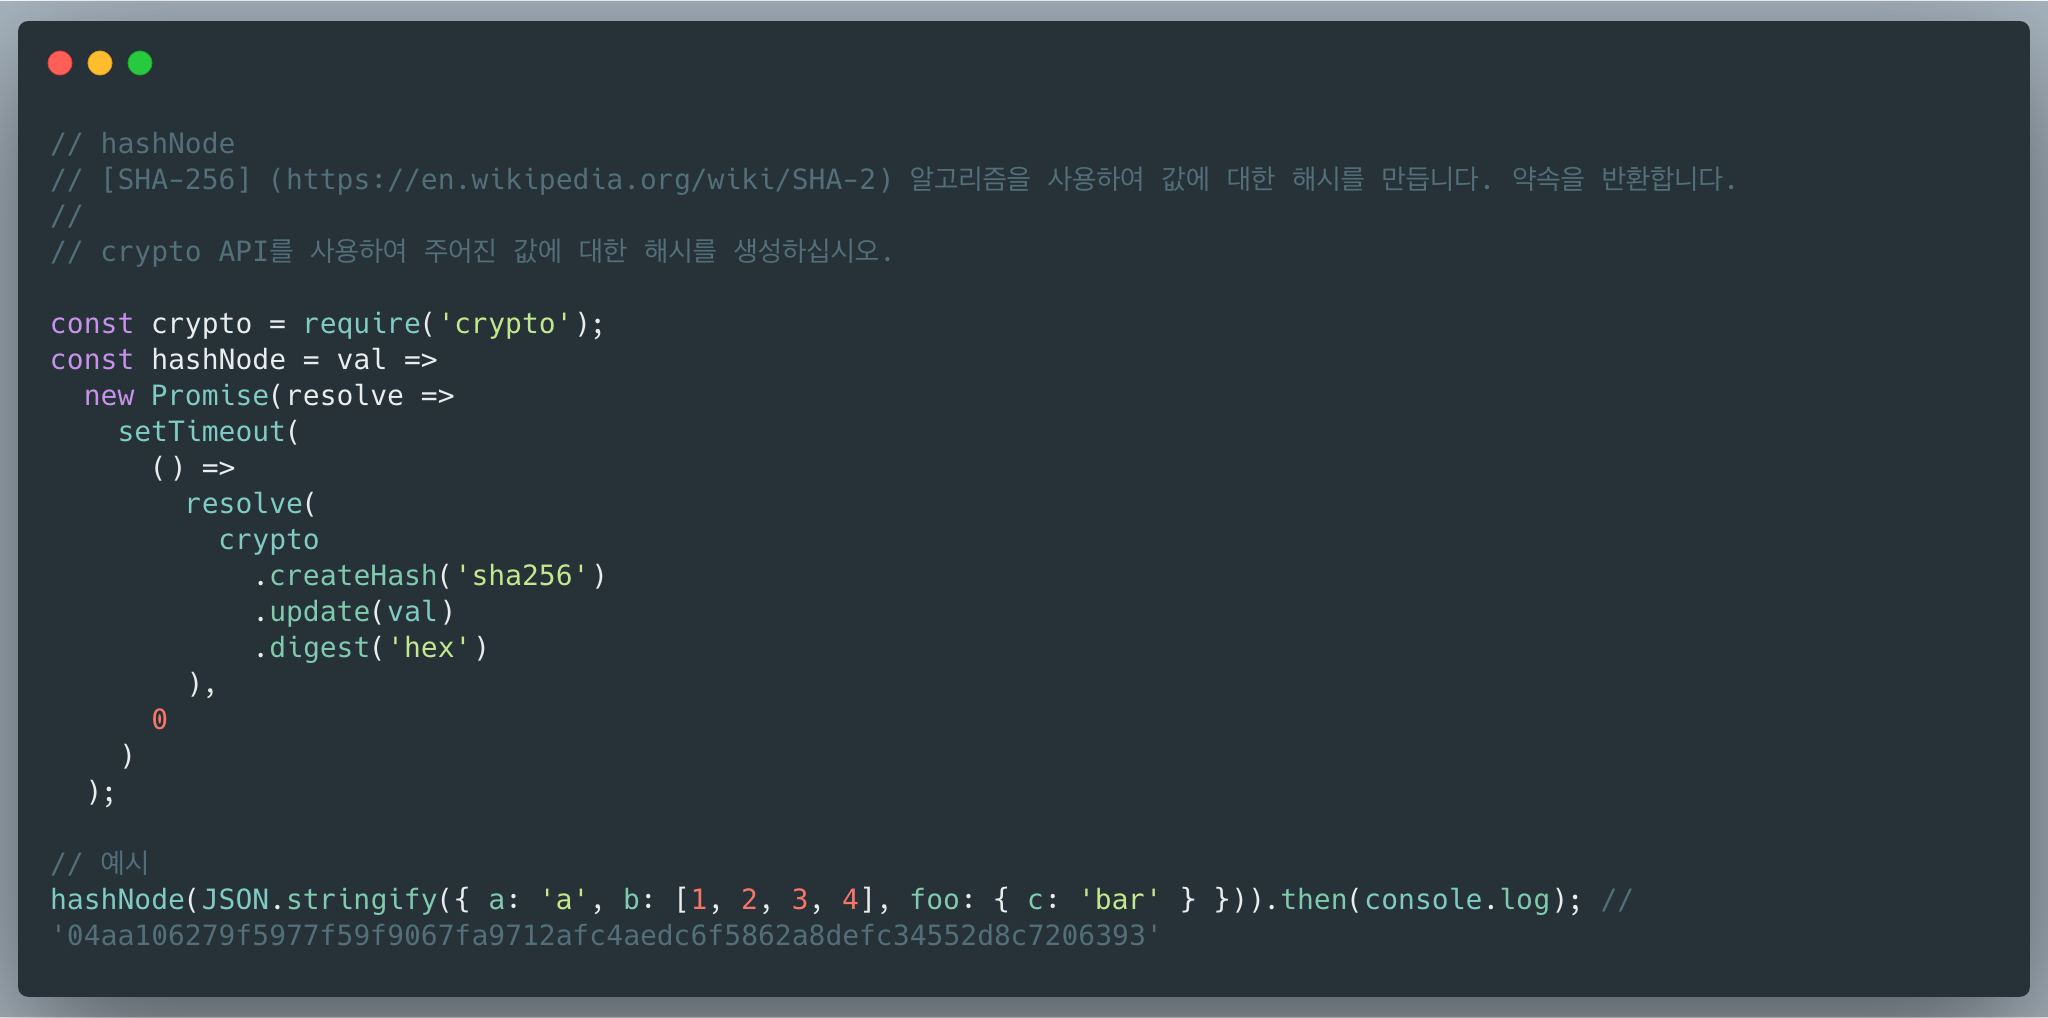
Task: Click the 'new' keyword
Action: click(x=109, y=396)
